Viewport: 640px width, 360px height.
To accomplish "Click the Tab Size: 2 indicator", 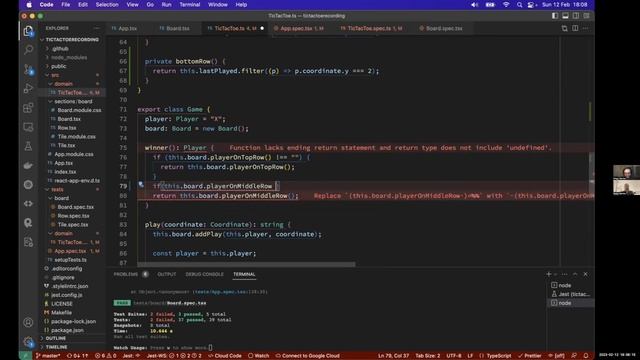I will point(428,356).
